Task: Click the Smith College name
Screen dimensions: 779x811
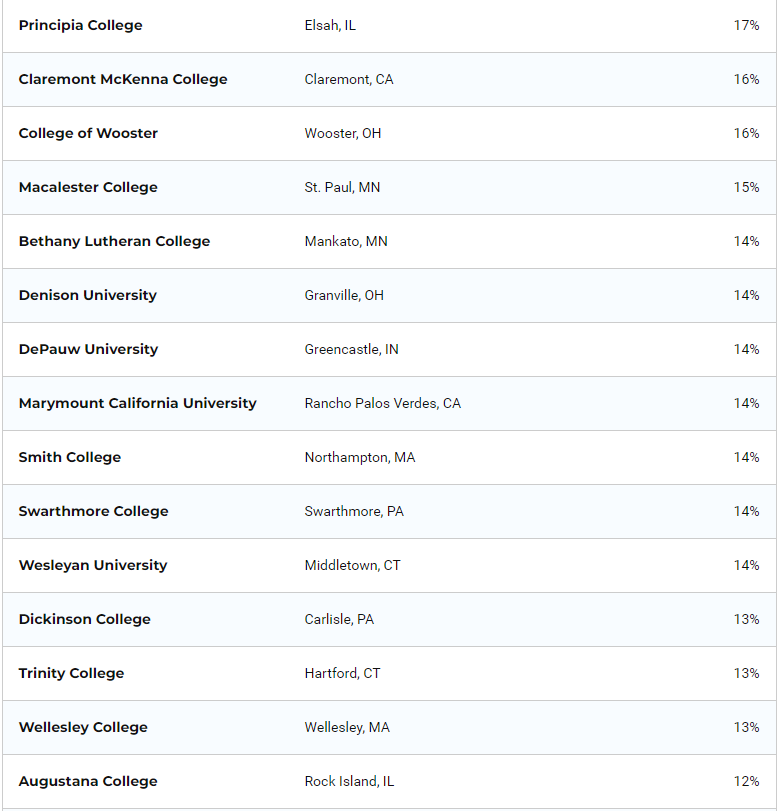Action: [x=69, y=457]
